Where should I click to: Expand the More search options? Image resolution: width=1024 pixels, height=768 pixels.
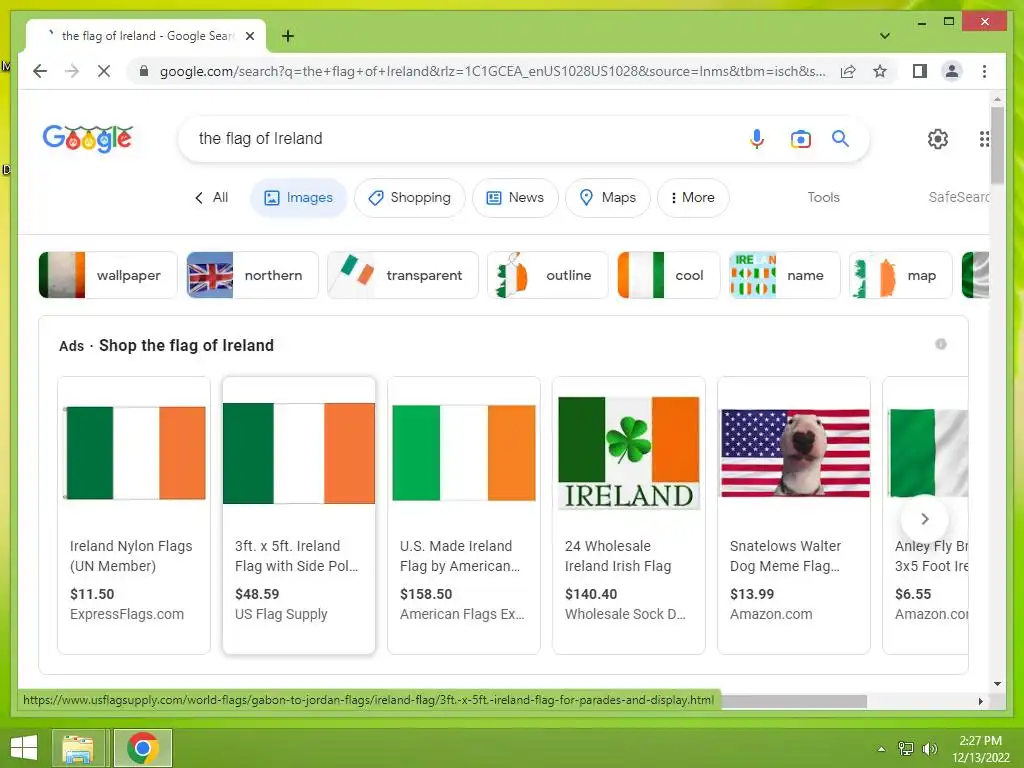[x=693, y=197]
